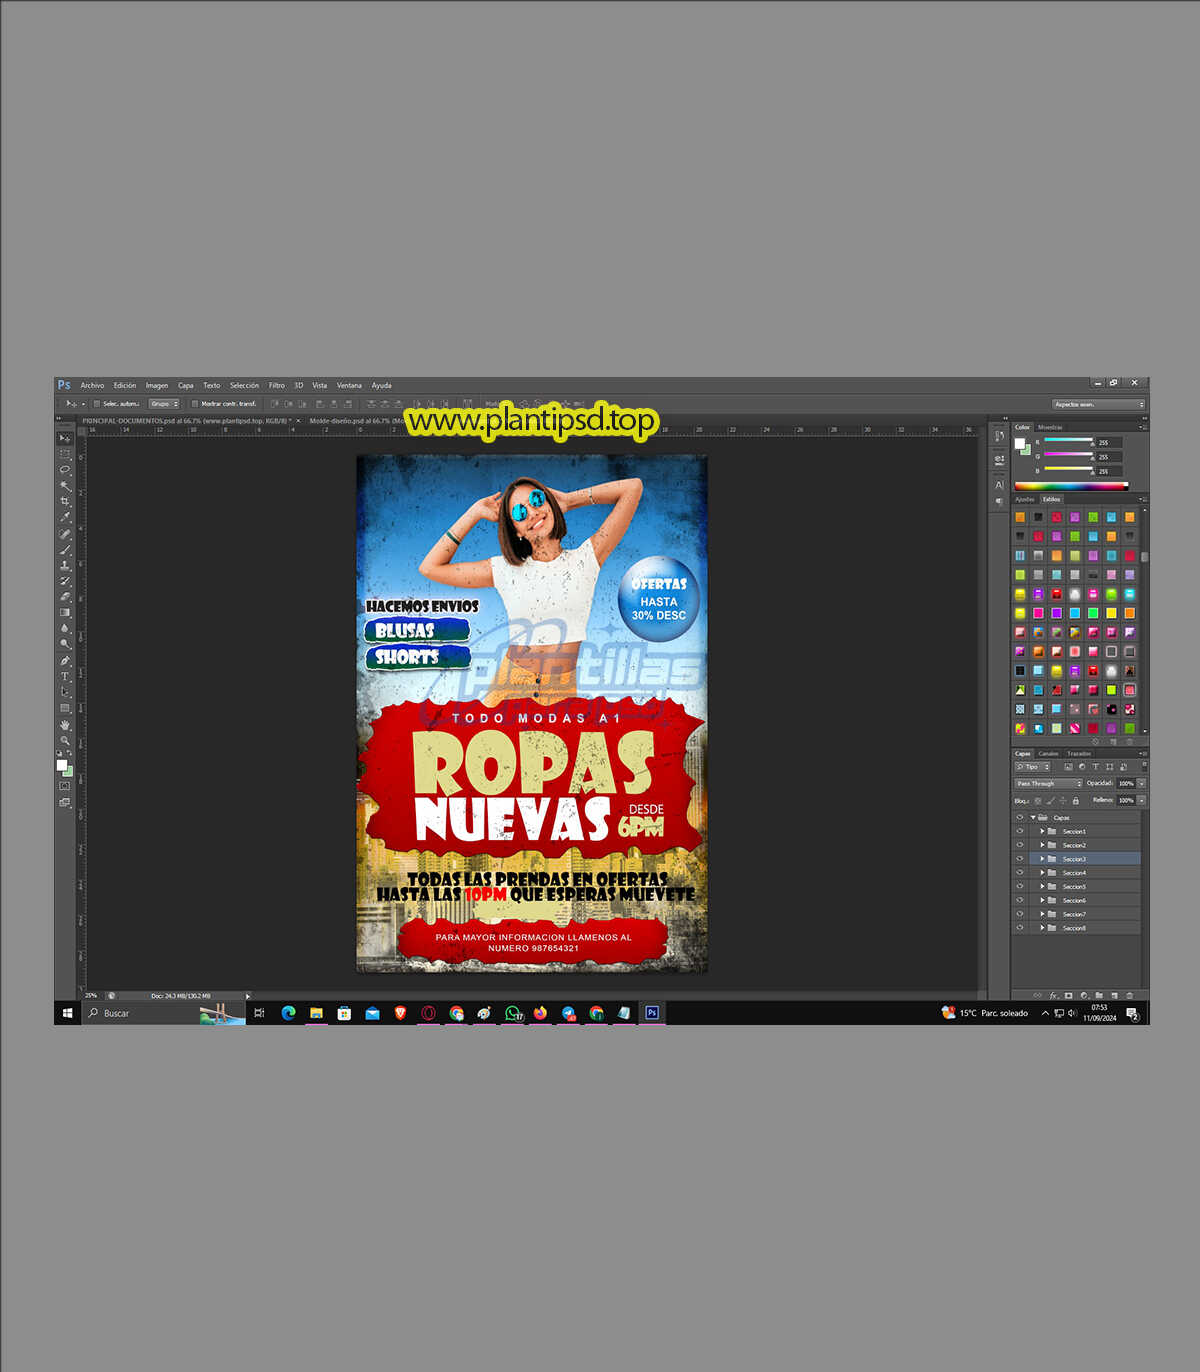1200x1372 pixels.
Task: Click the foreground color swatch in toolbox
Action: (62, 766)
